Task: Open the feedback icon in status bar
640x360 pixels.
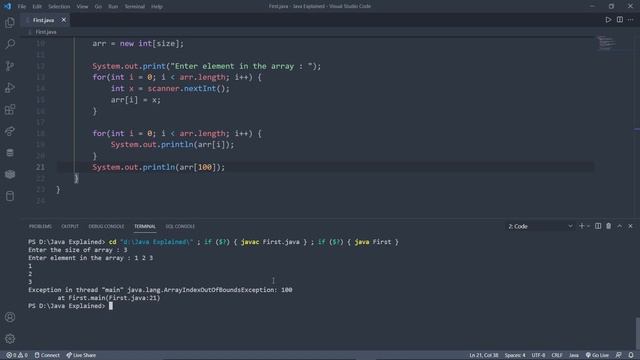Action: click(x=619, y=355)
